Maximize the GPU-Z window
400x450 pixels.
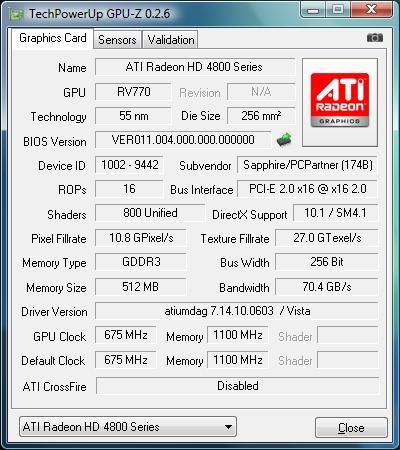click(337, 9)
